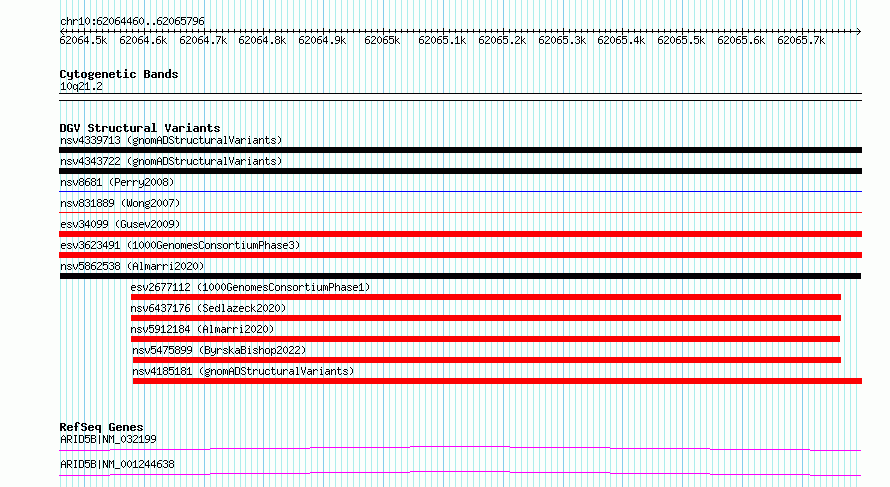
Task: Select the Cytogenetic Bands track header
Action: click(119, 74)
